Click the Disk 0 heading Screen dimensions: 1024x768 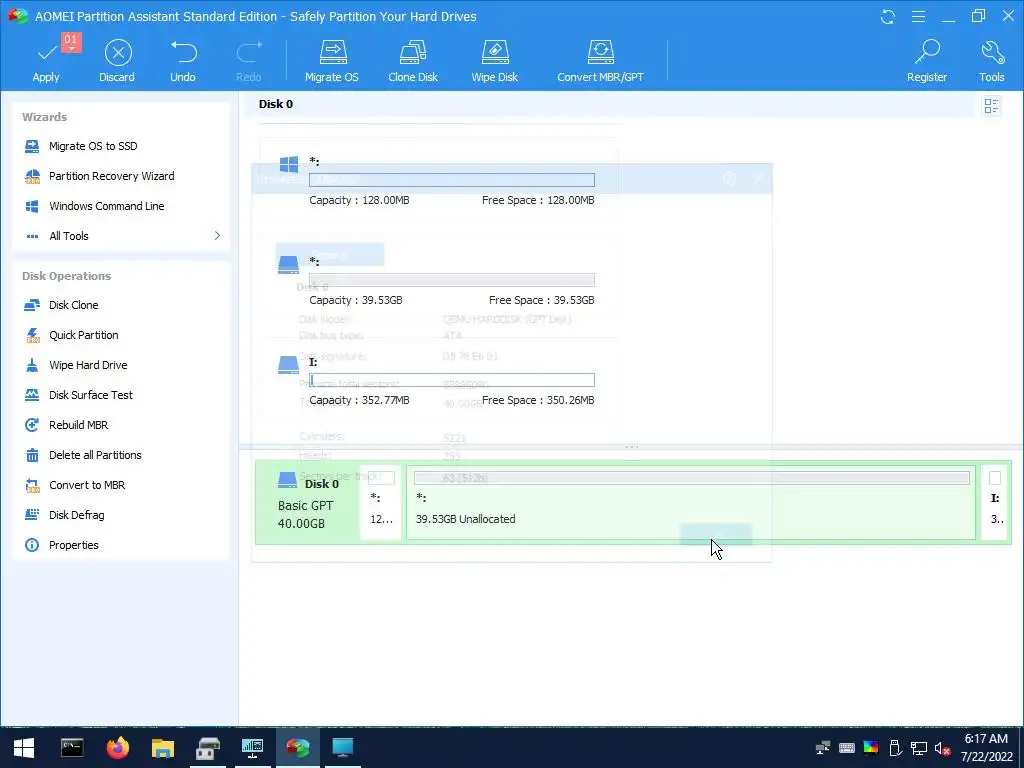(276, 104)
